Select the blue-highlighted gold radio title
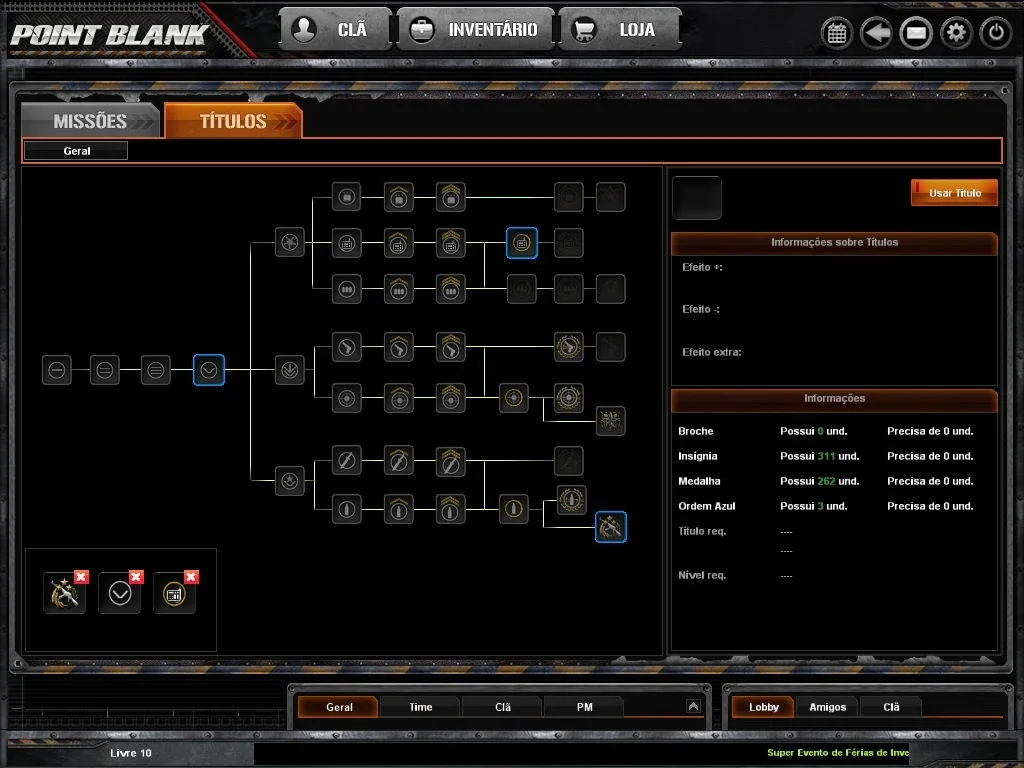This screenshot has height=768, width=1024. point(522,243)
